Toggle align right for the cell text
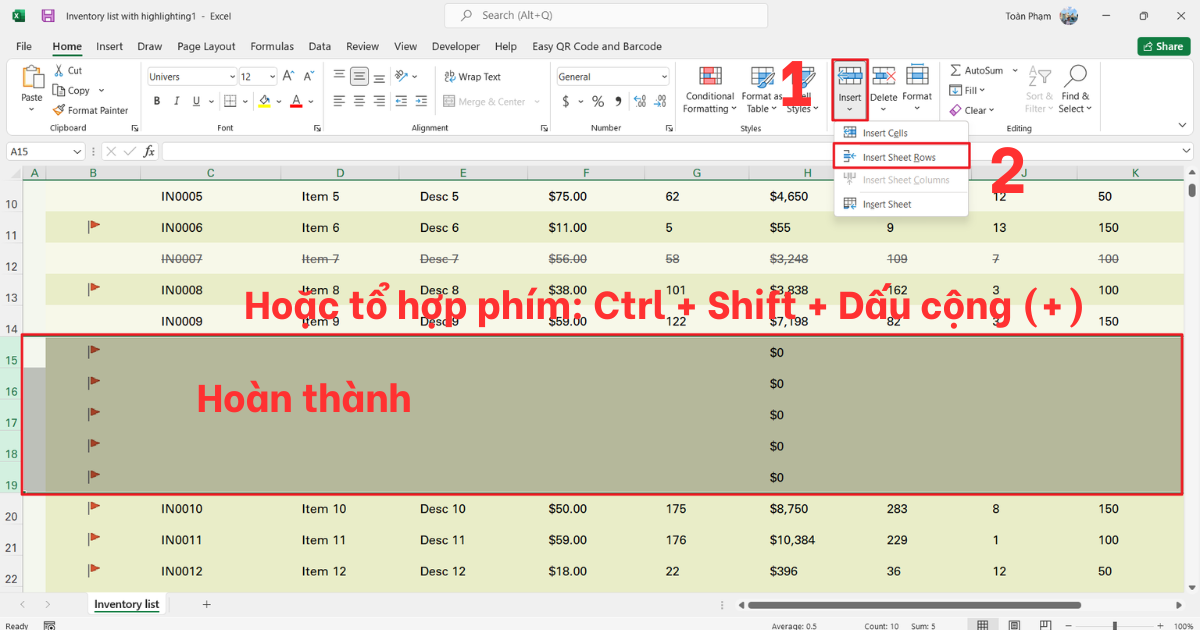1200x630 pixels. point(378,101)
